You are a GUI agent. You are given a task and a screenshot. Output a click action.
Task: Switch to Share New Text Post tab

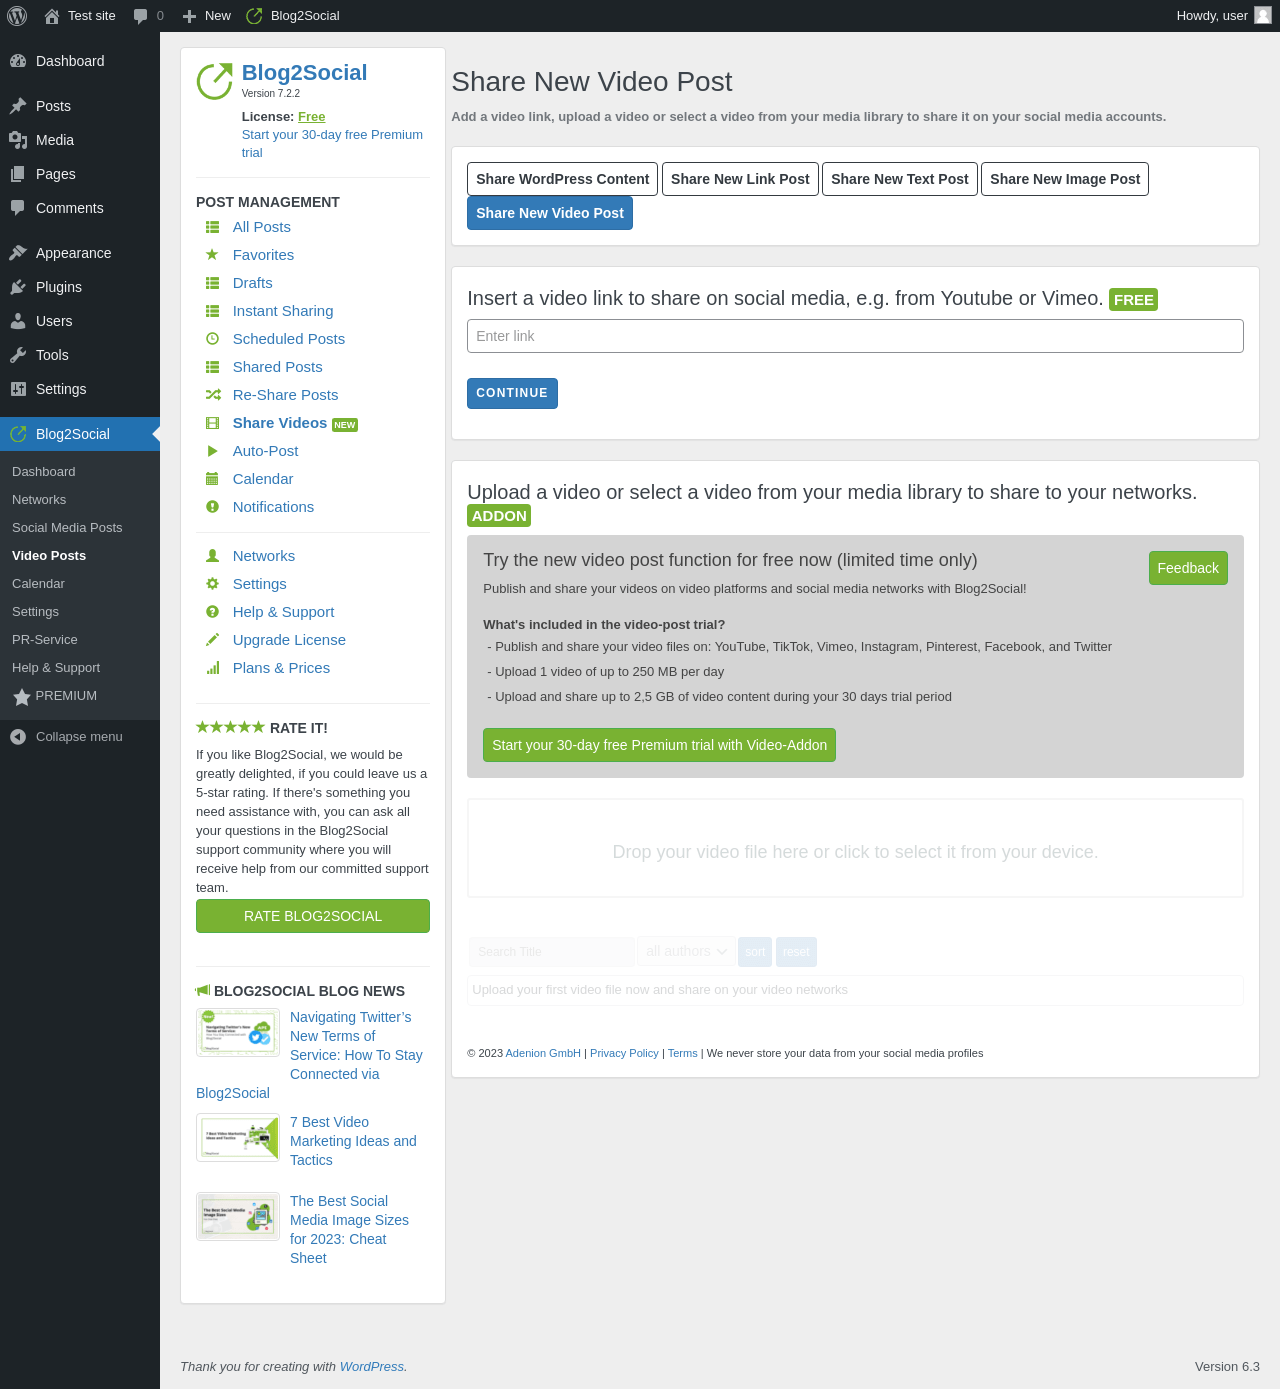[x=900, y=179]
